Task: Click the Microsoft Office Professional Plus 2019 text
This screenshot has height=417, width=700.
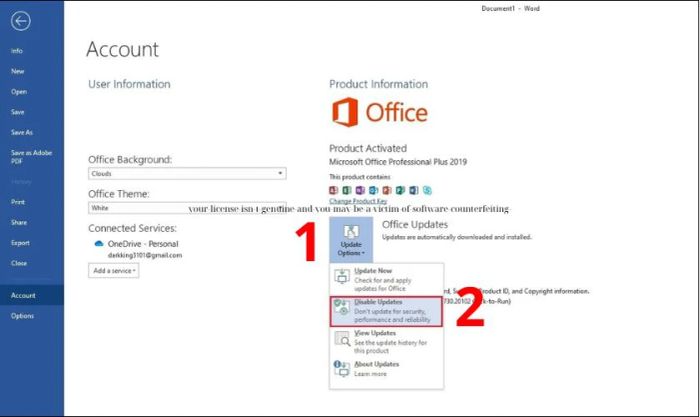Action: tap(398, 162)
